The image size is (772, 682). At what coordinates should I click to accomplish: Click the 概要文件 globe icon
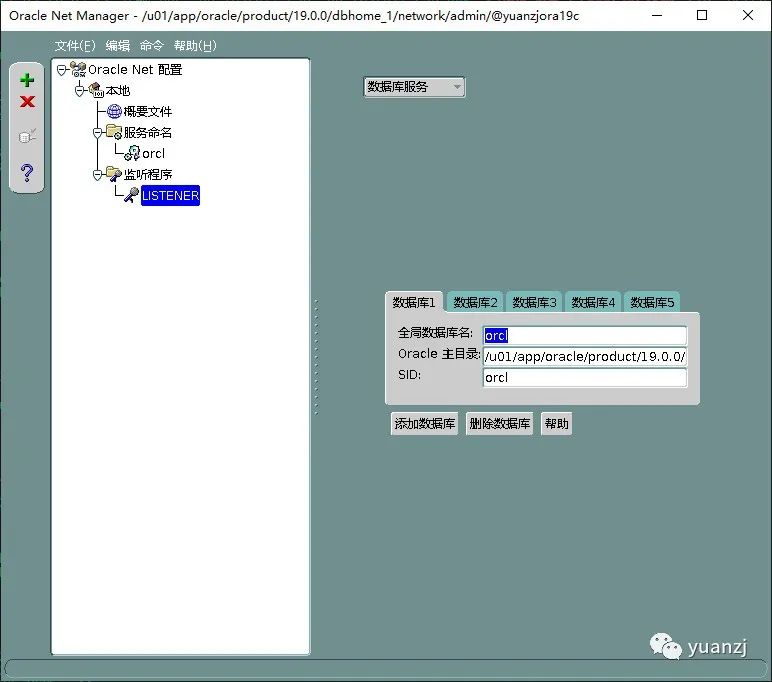[x=114, y=111]
